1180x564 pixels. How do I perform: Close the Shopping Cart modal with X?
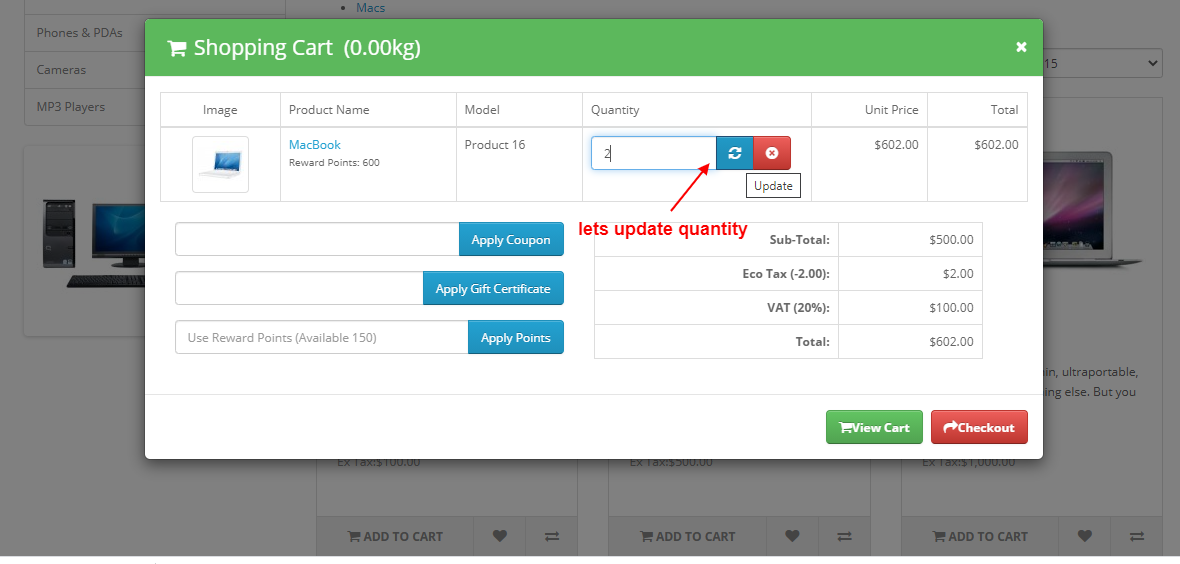coord(1021,47)
